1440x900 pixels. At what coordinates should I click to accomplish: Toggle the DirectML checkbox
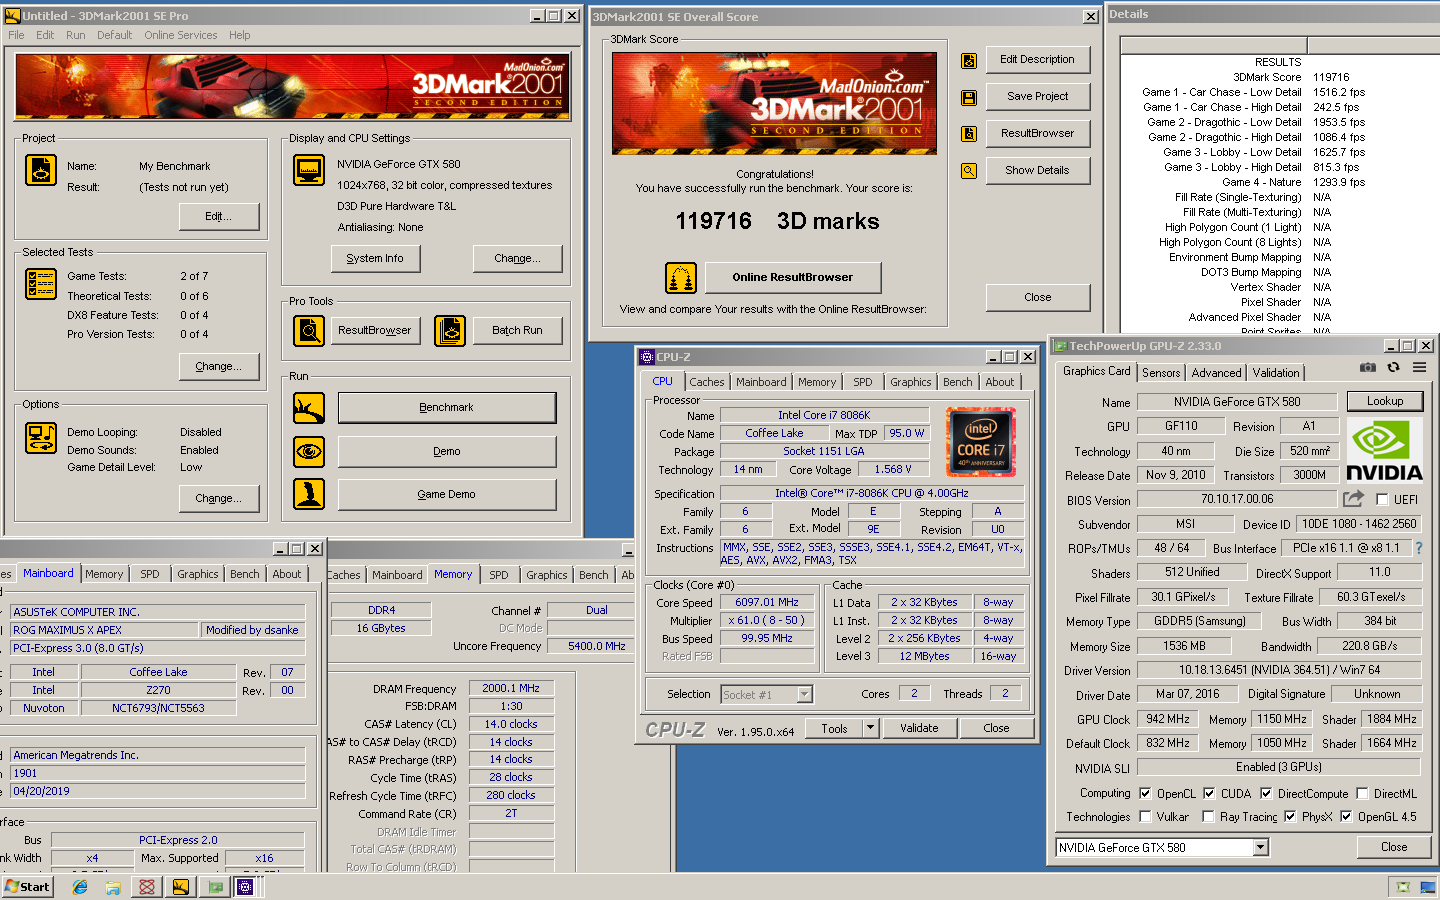[1361, 793]
